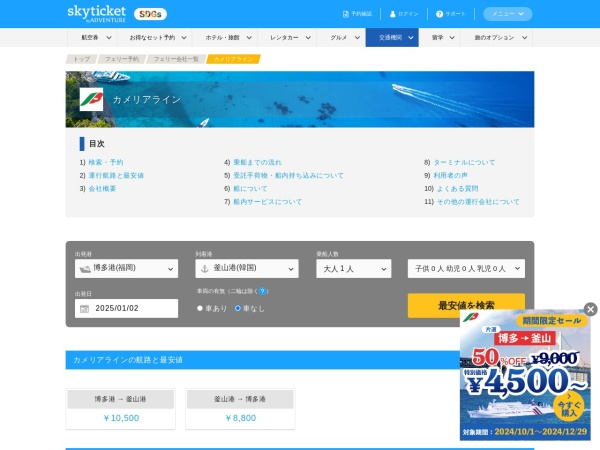Open 予約確認 reservation check
The height and width of the screenshot is (450, 600).
tap(357, 14)
